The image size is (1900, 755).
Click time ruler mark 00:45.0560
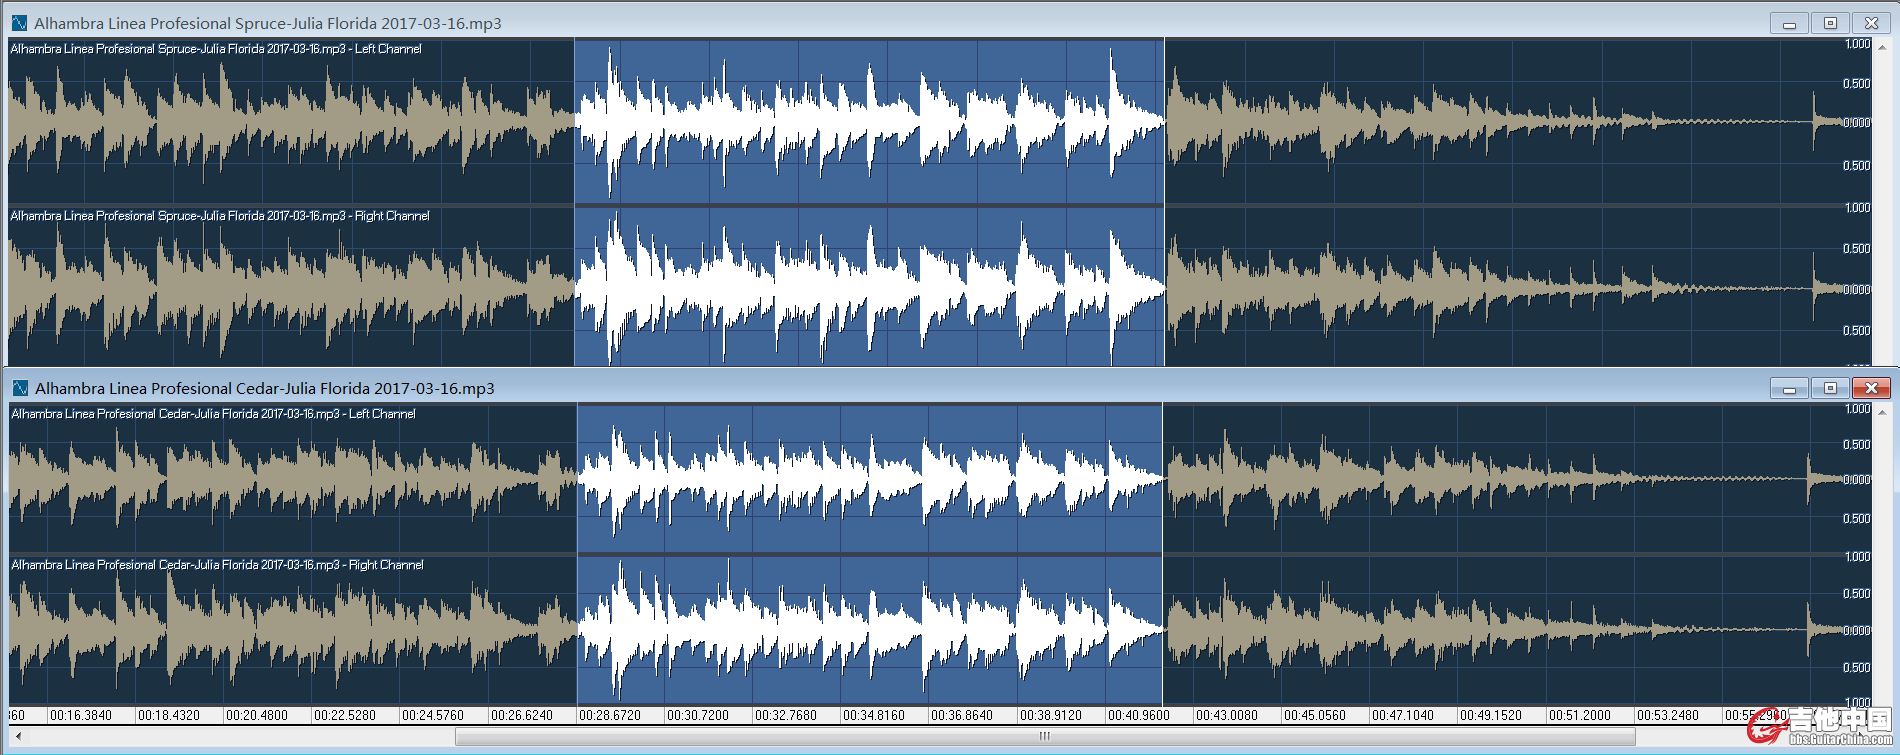[x=1315, y=716]
